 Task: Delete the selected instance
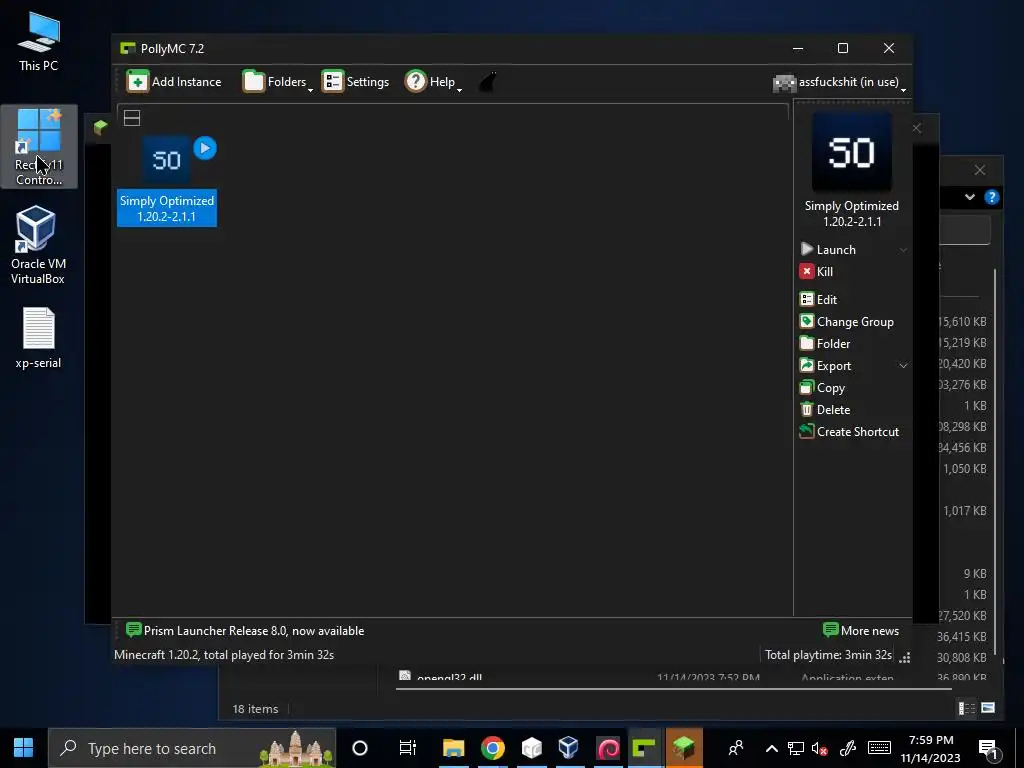click(825, 410)
